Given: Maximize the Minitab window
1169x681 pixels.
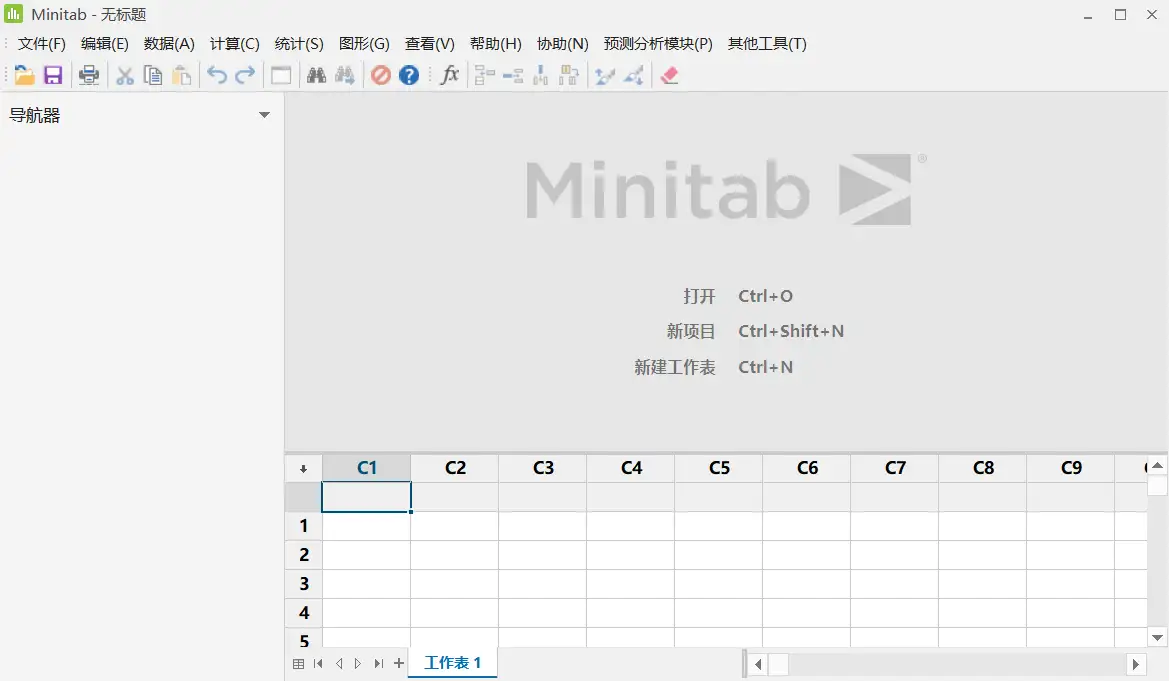Looking at the screenshot, I should (x=1120, y=15).
